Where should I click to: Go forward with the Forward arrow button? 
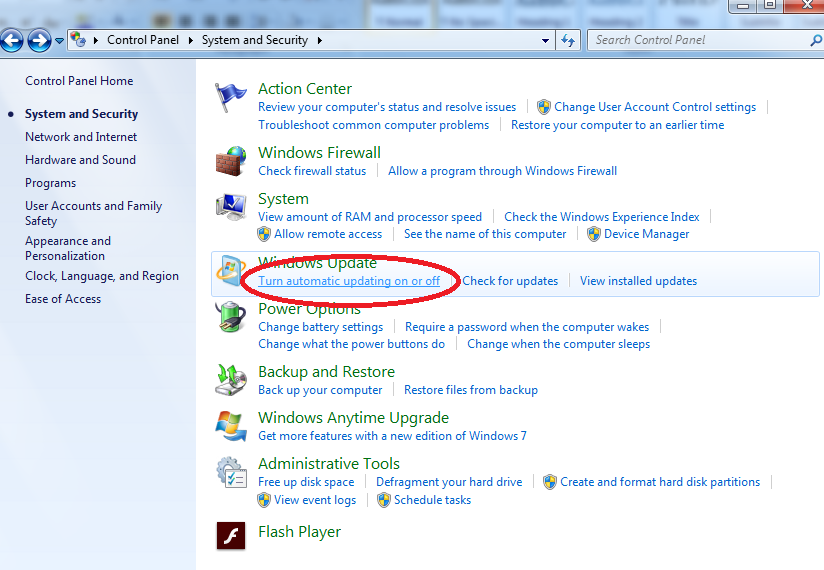39,40
